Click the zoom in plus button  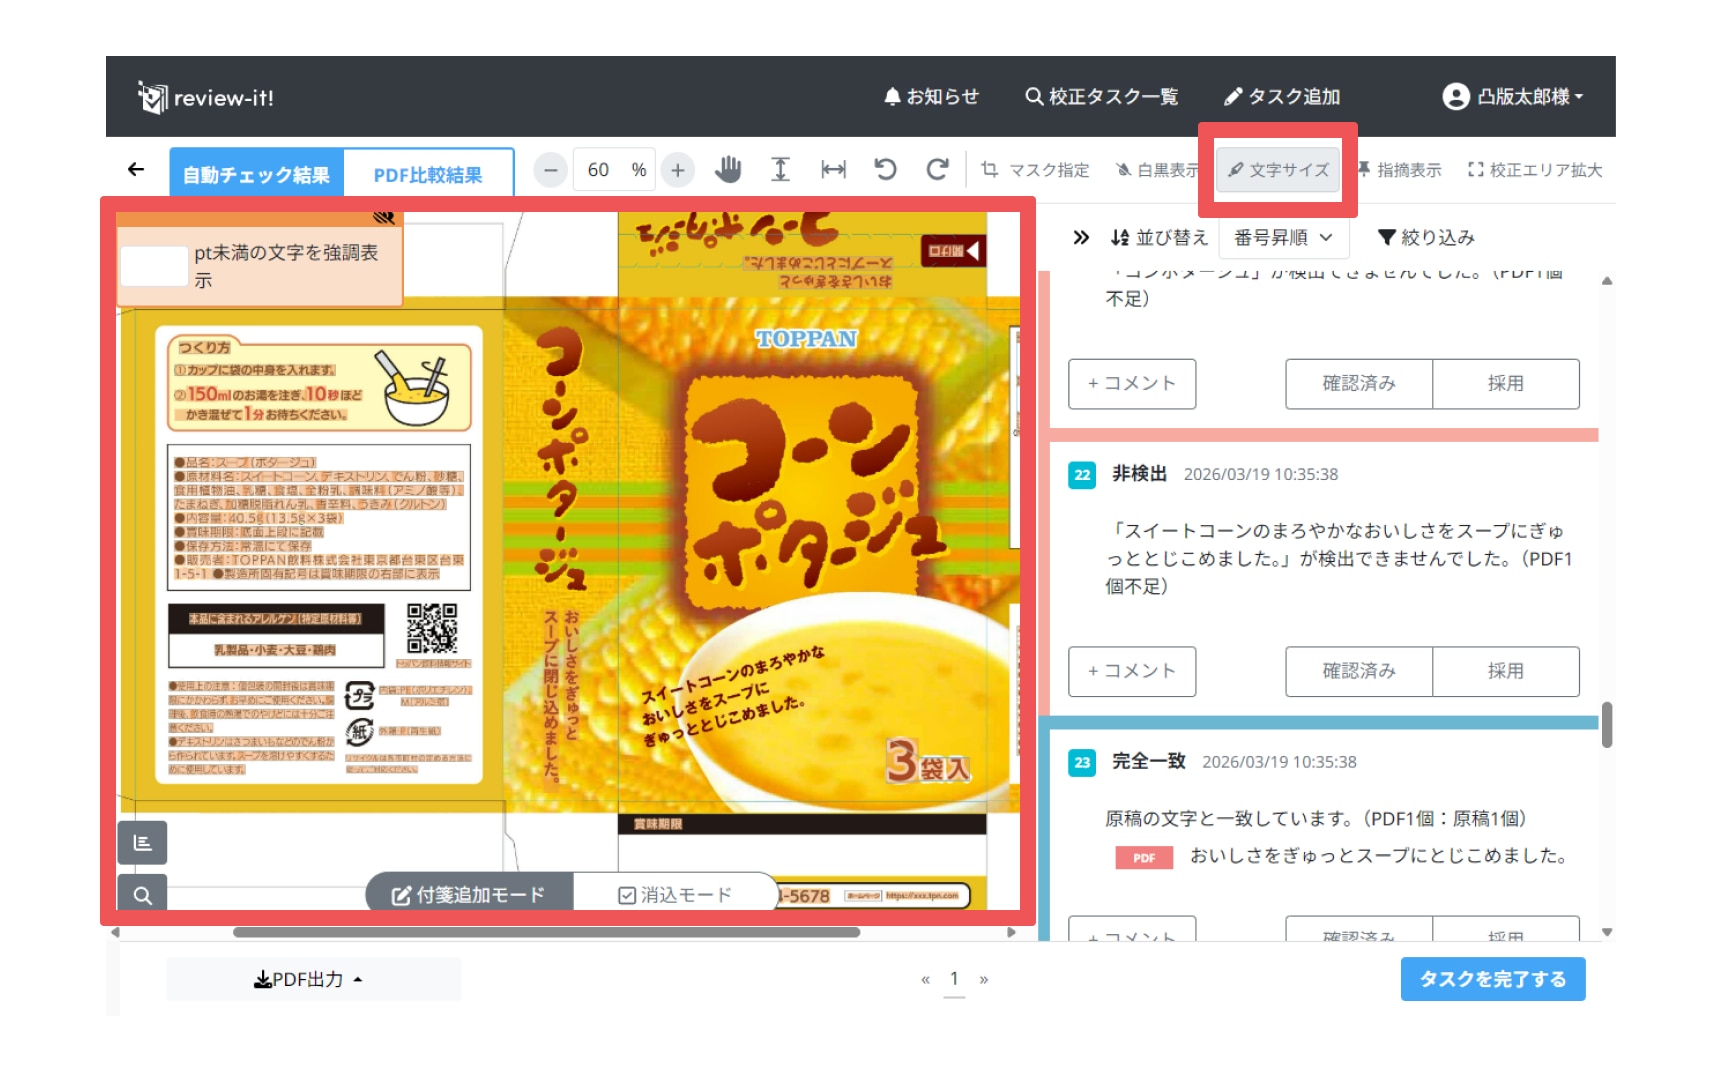pyautogui.click(x=678, y=170)
